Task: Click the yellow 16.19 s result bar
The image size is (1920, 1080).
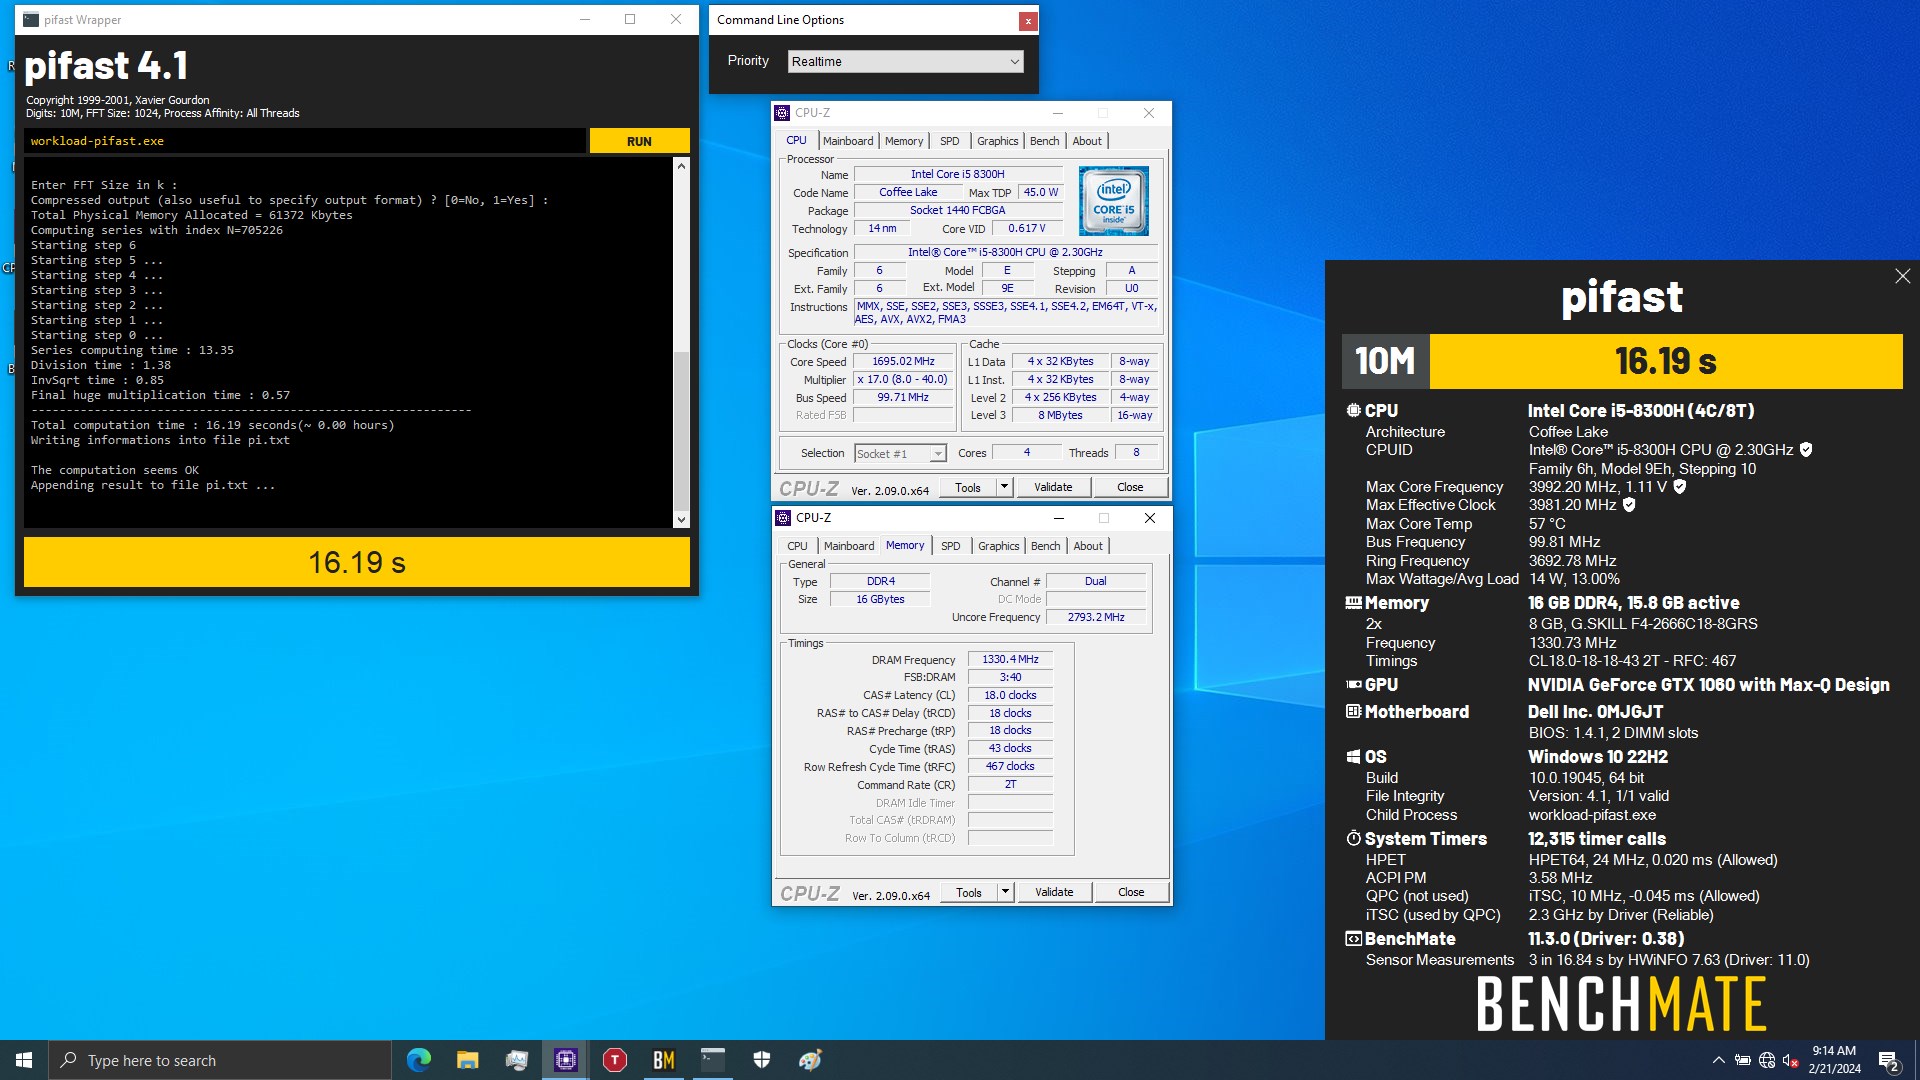Action: [x=357, y=562]
